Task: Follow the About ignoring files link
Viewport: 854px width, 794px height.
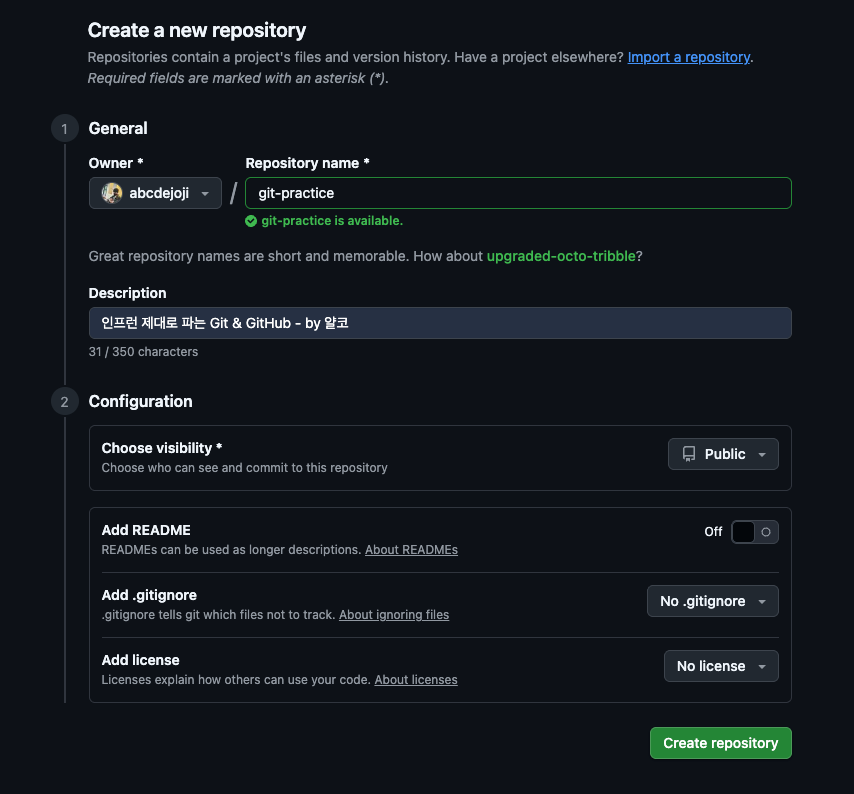Action: pyautogui.click(x=394, y=615)
